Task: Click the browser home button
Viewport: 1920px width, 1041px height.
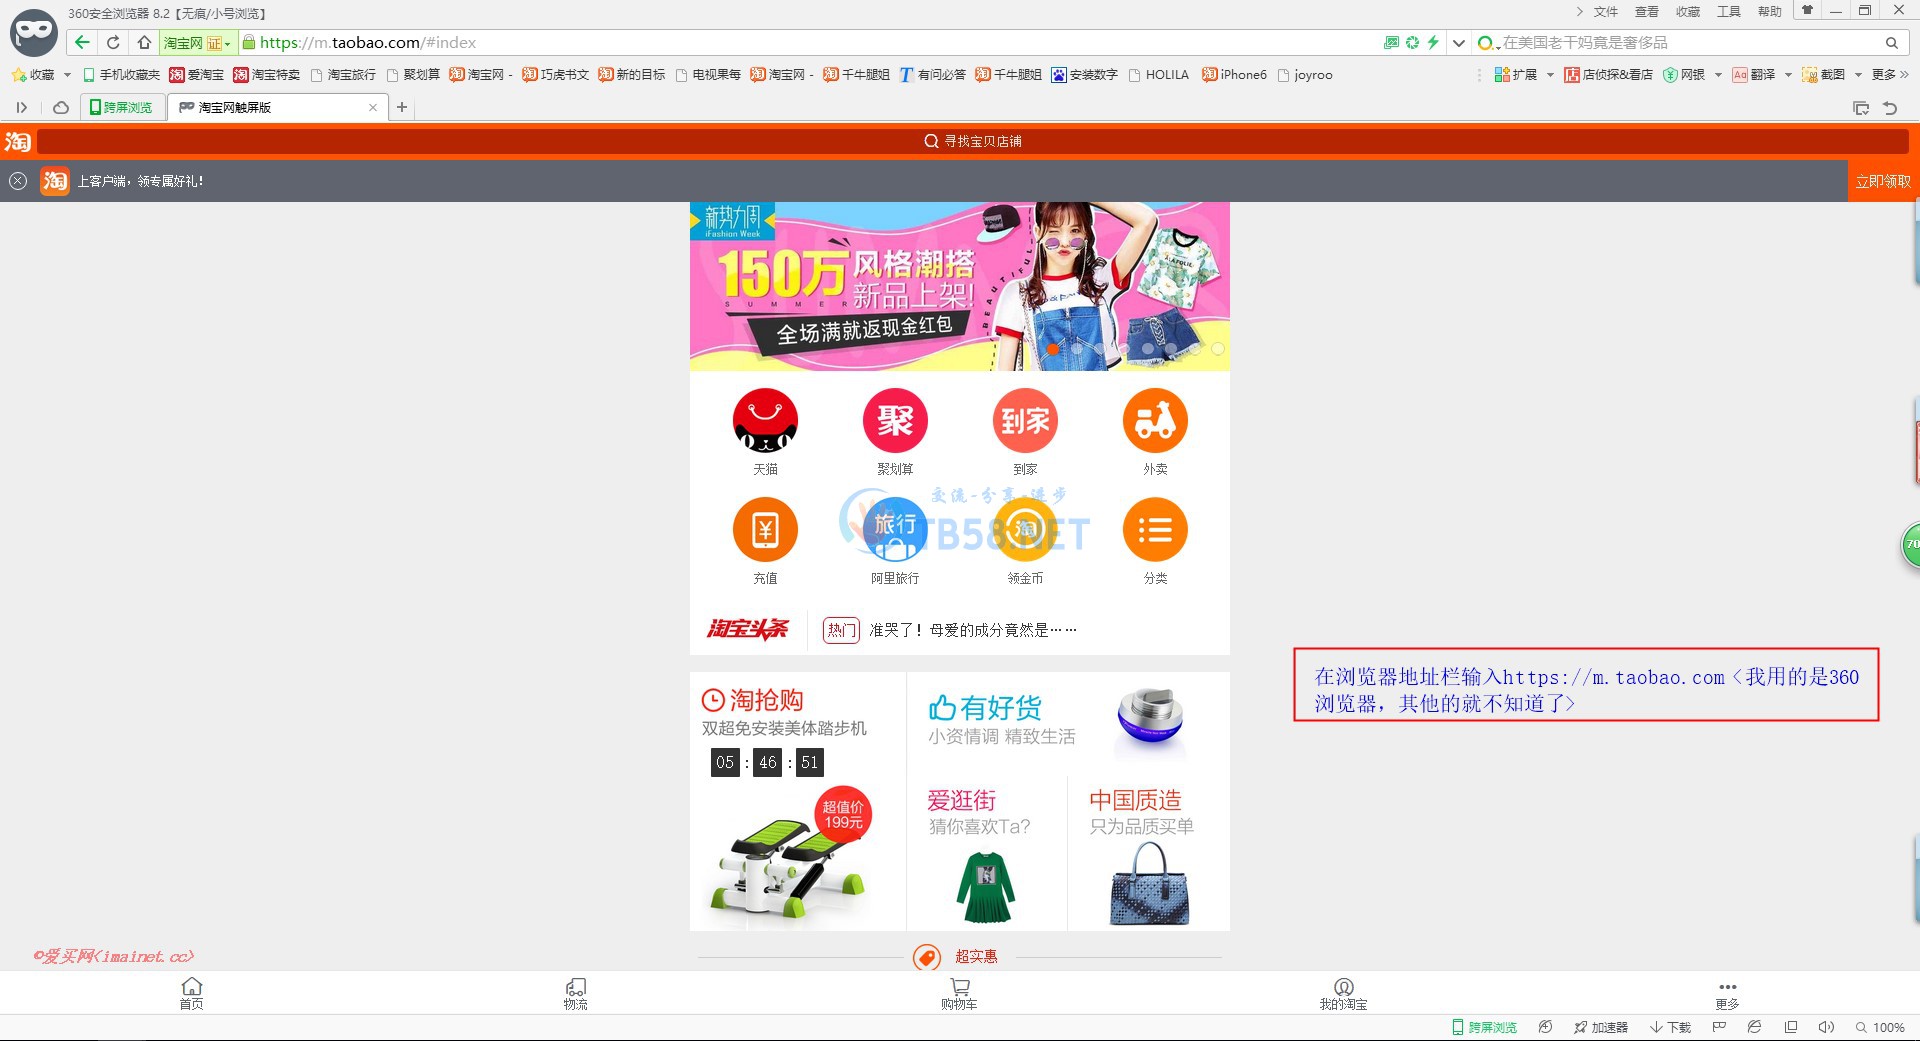Action: pos(144,42)
